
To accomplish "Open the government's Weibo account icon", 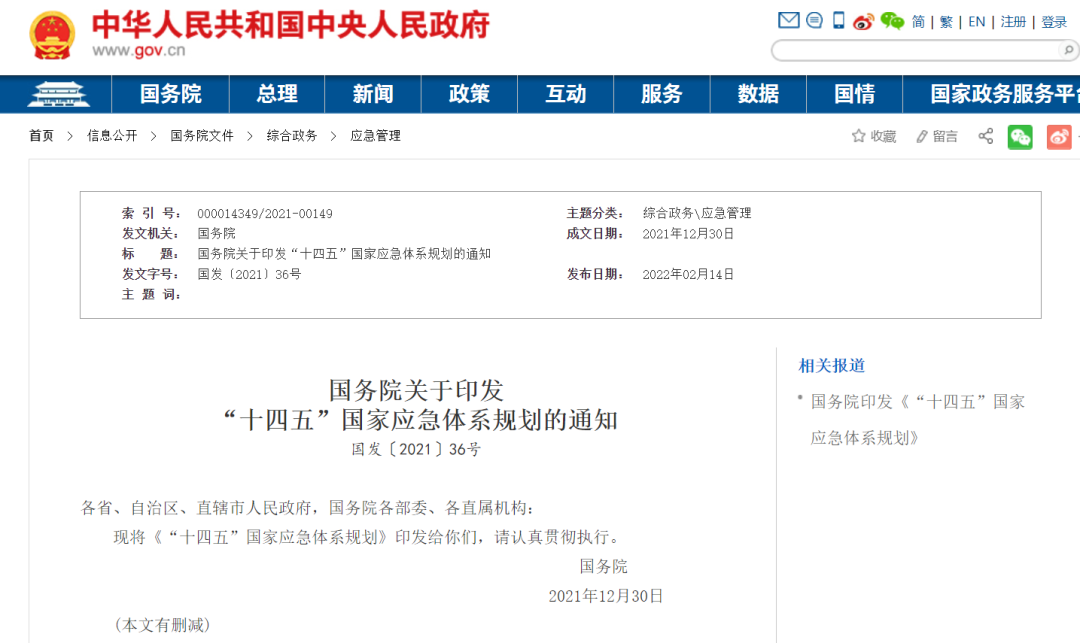I will pyautogui.click(x=862, y=20).
